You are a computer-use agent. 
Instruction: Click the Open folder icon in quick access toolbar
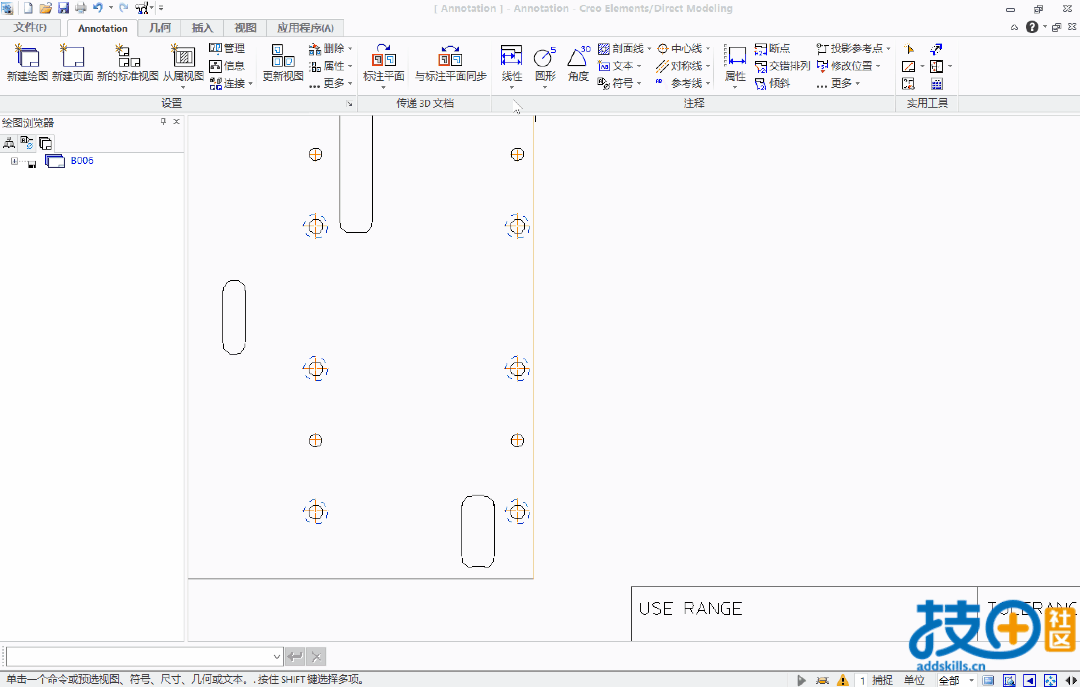click(45, 8)
